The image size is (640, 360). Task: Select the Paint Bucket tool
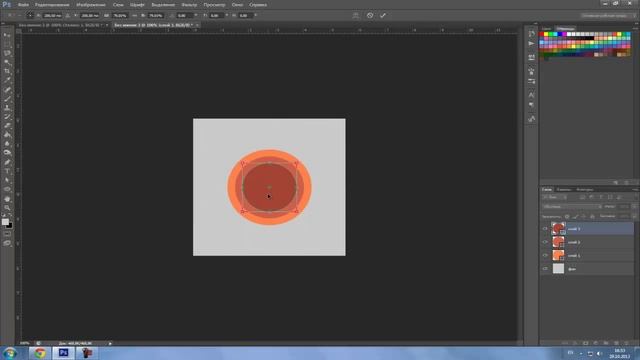(x=7, y=135)
